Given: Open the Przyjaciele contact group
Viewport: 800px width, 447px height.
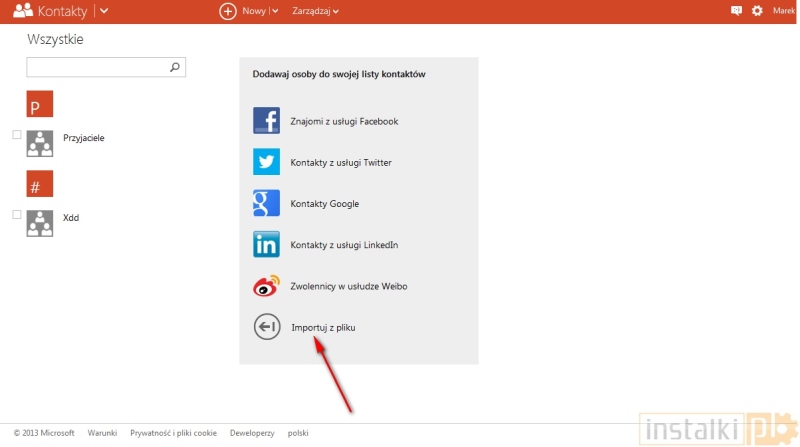Looking at the screenshot, I should (x=84, y=138).
